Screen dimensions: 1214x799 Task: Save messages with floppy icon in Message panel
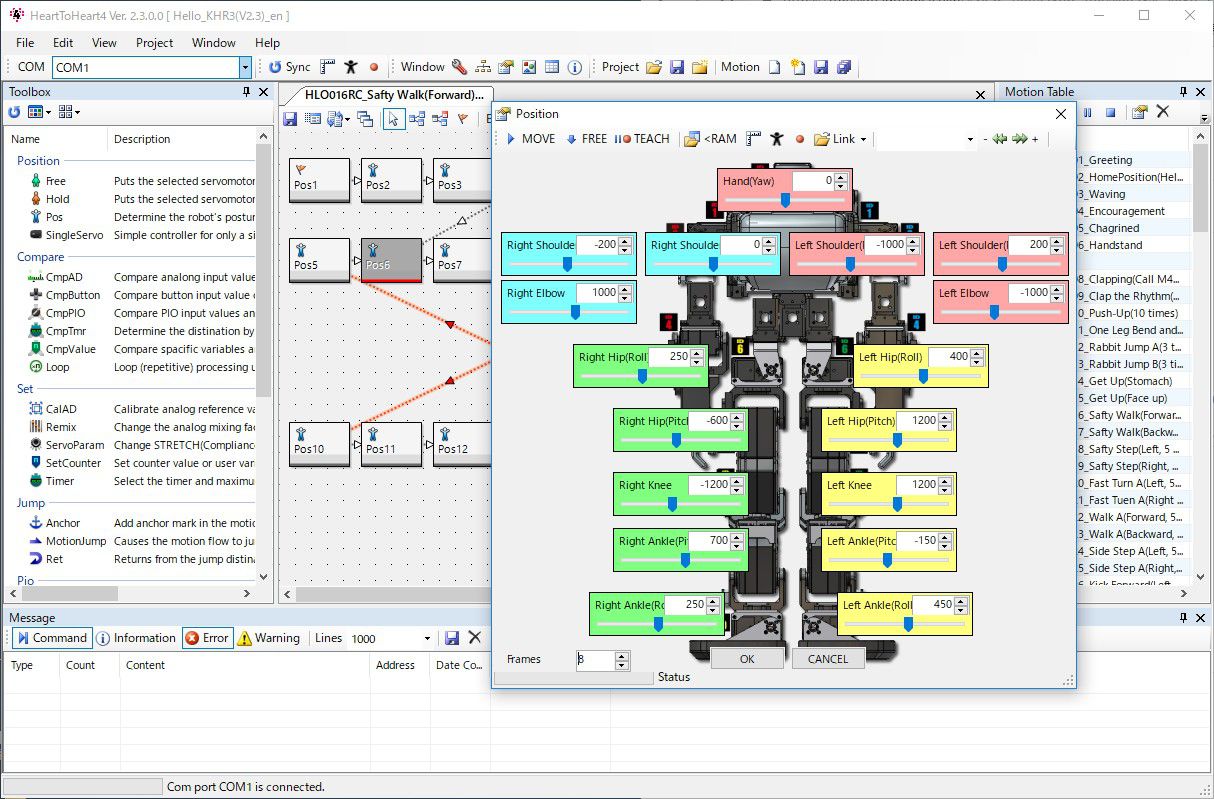click(452, 638)
